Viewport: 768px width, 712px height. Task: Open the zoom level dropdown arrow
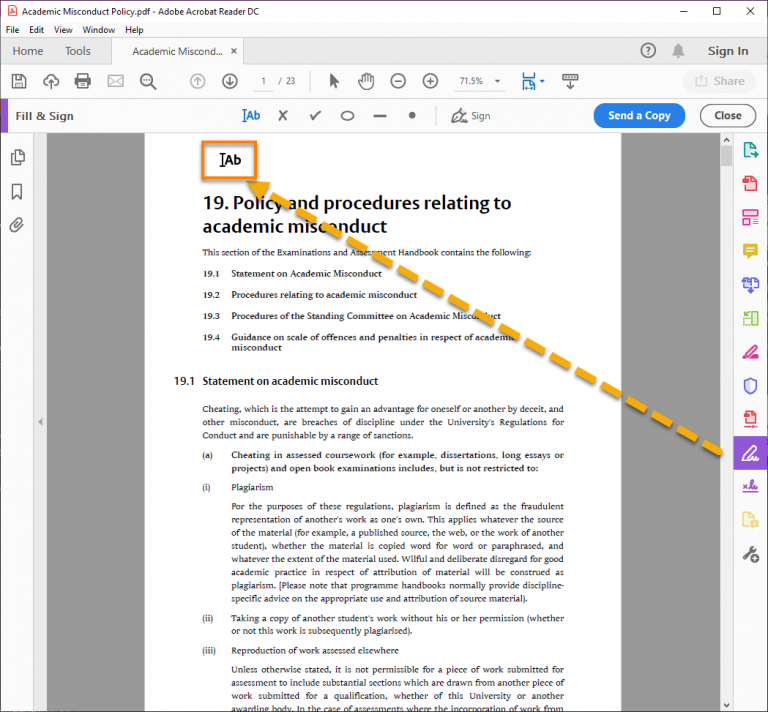point(498,81)
